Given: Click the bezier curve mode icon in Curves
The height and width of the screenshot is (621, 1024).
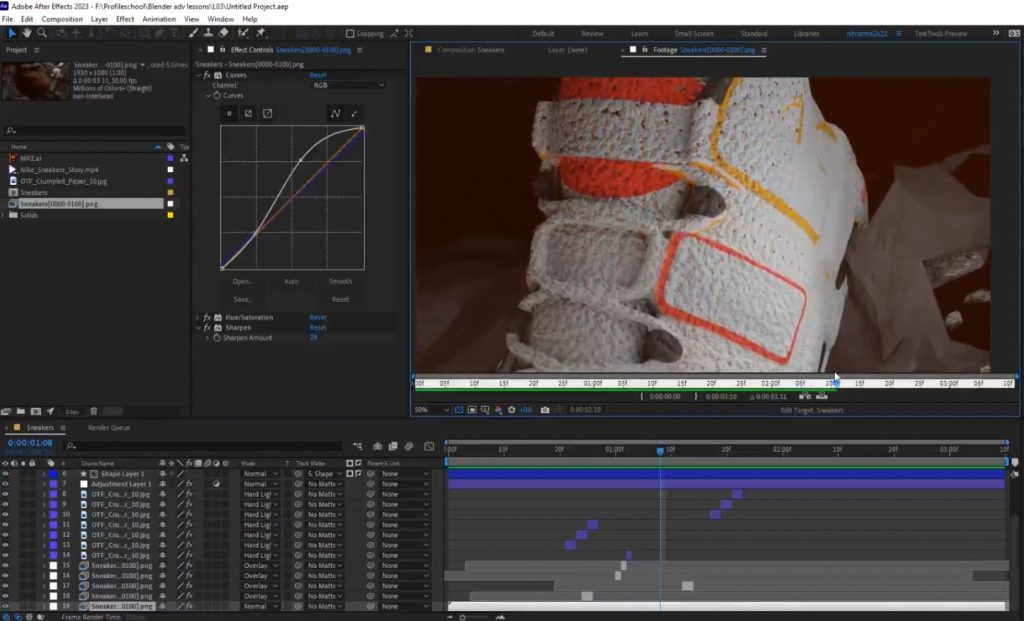Looking at the screenshot, I should point(335,114).
